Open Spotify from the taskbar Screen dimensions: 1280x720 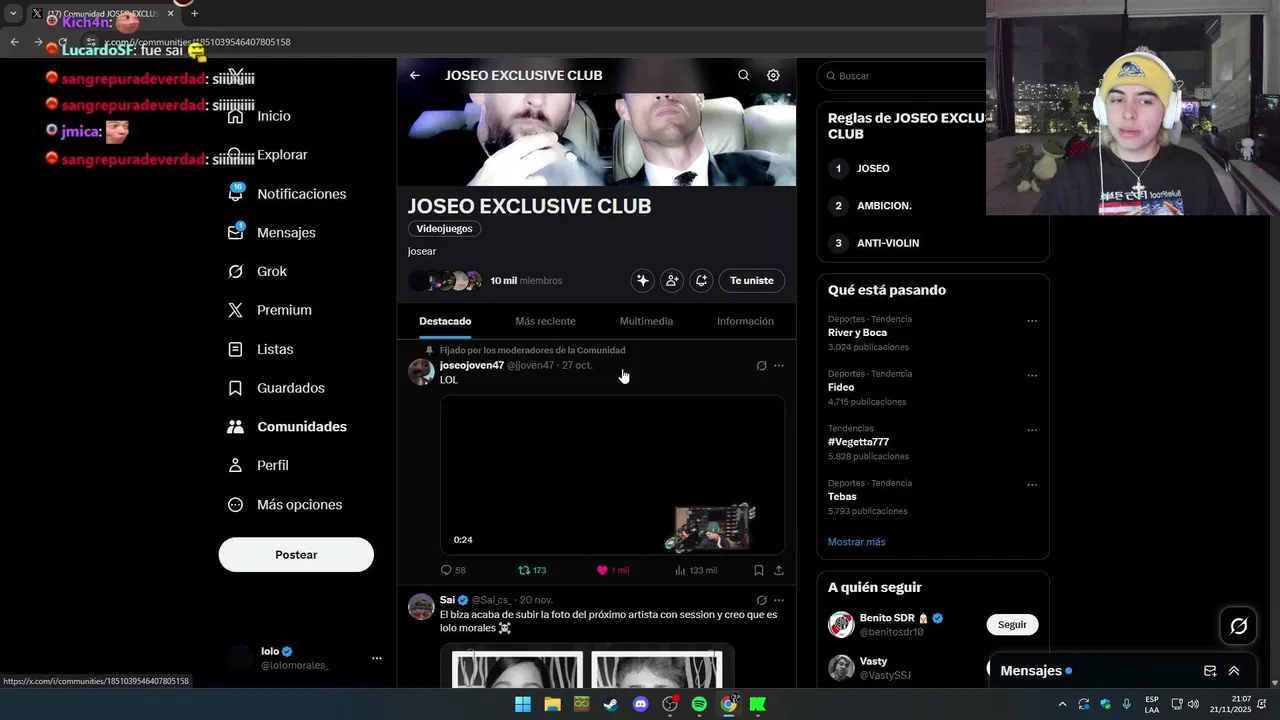point(699,704)
